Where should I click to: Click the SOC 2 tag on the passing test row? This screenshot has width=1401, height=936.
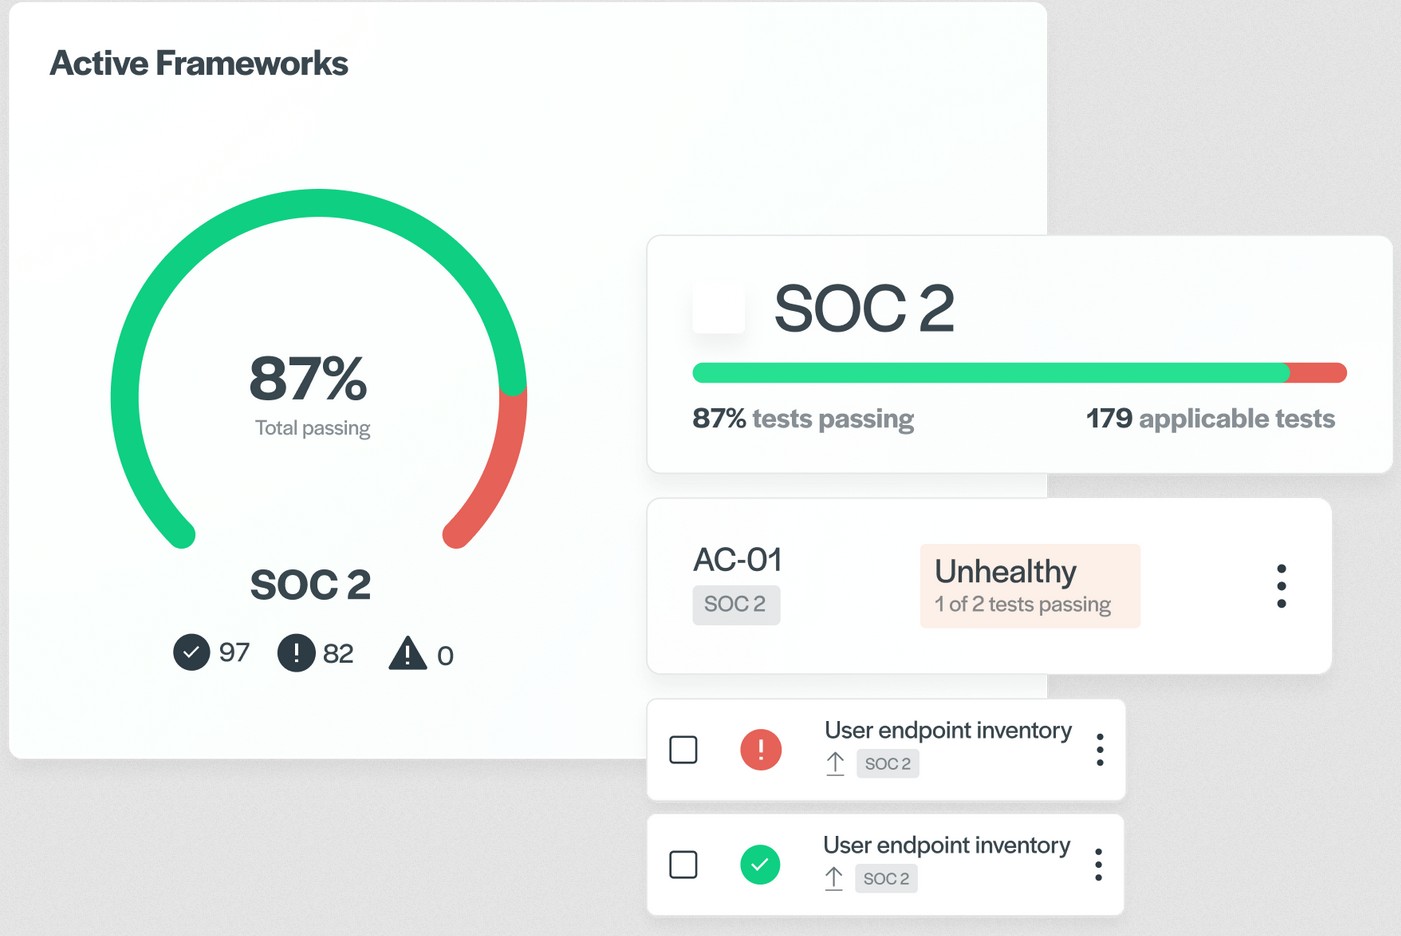tap(886, 878)
